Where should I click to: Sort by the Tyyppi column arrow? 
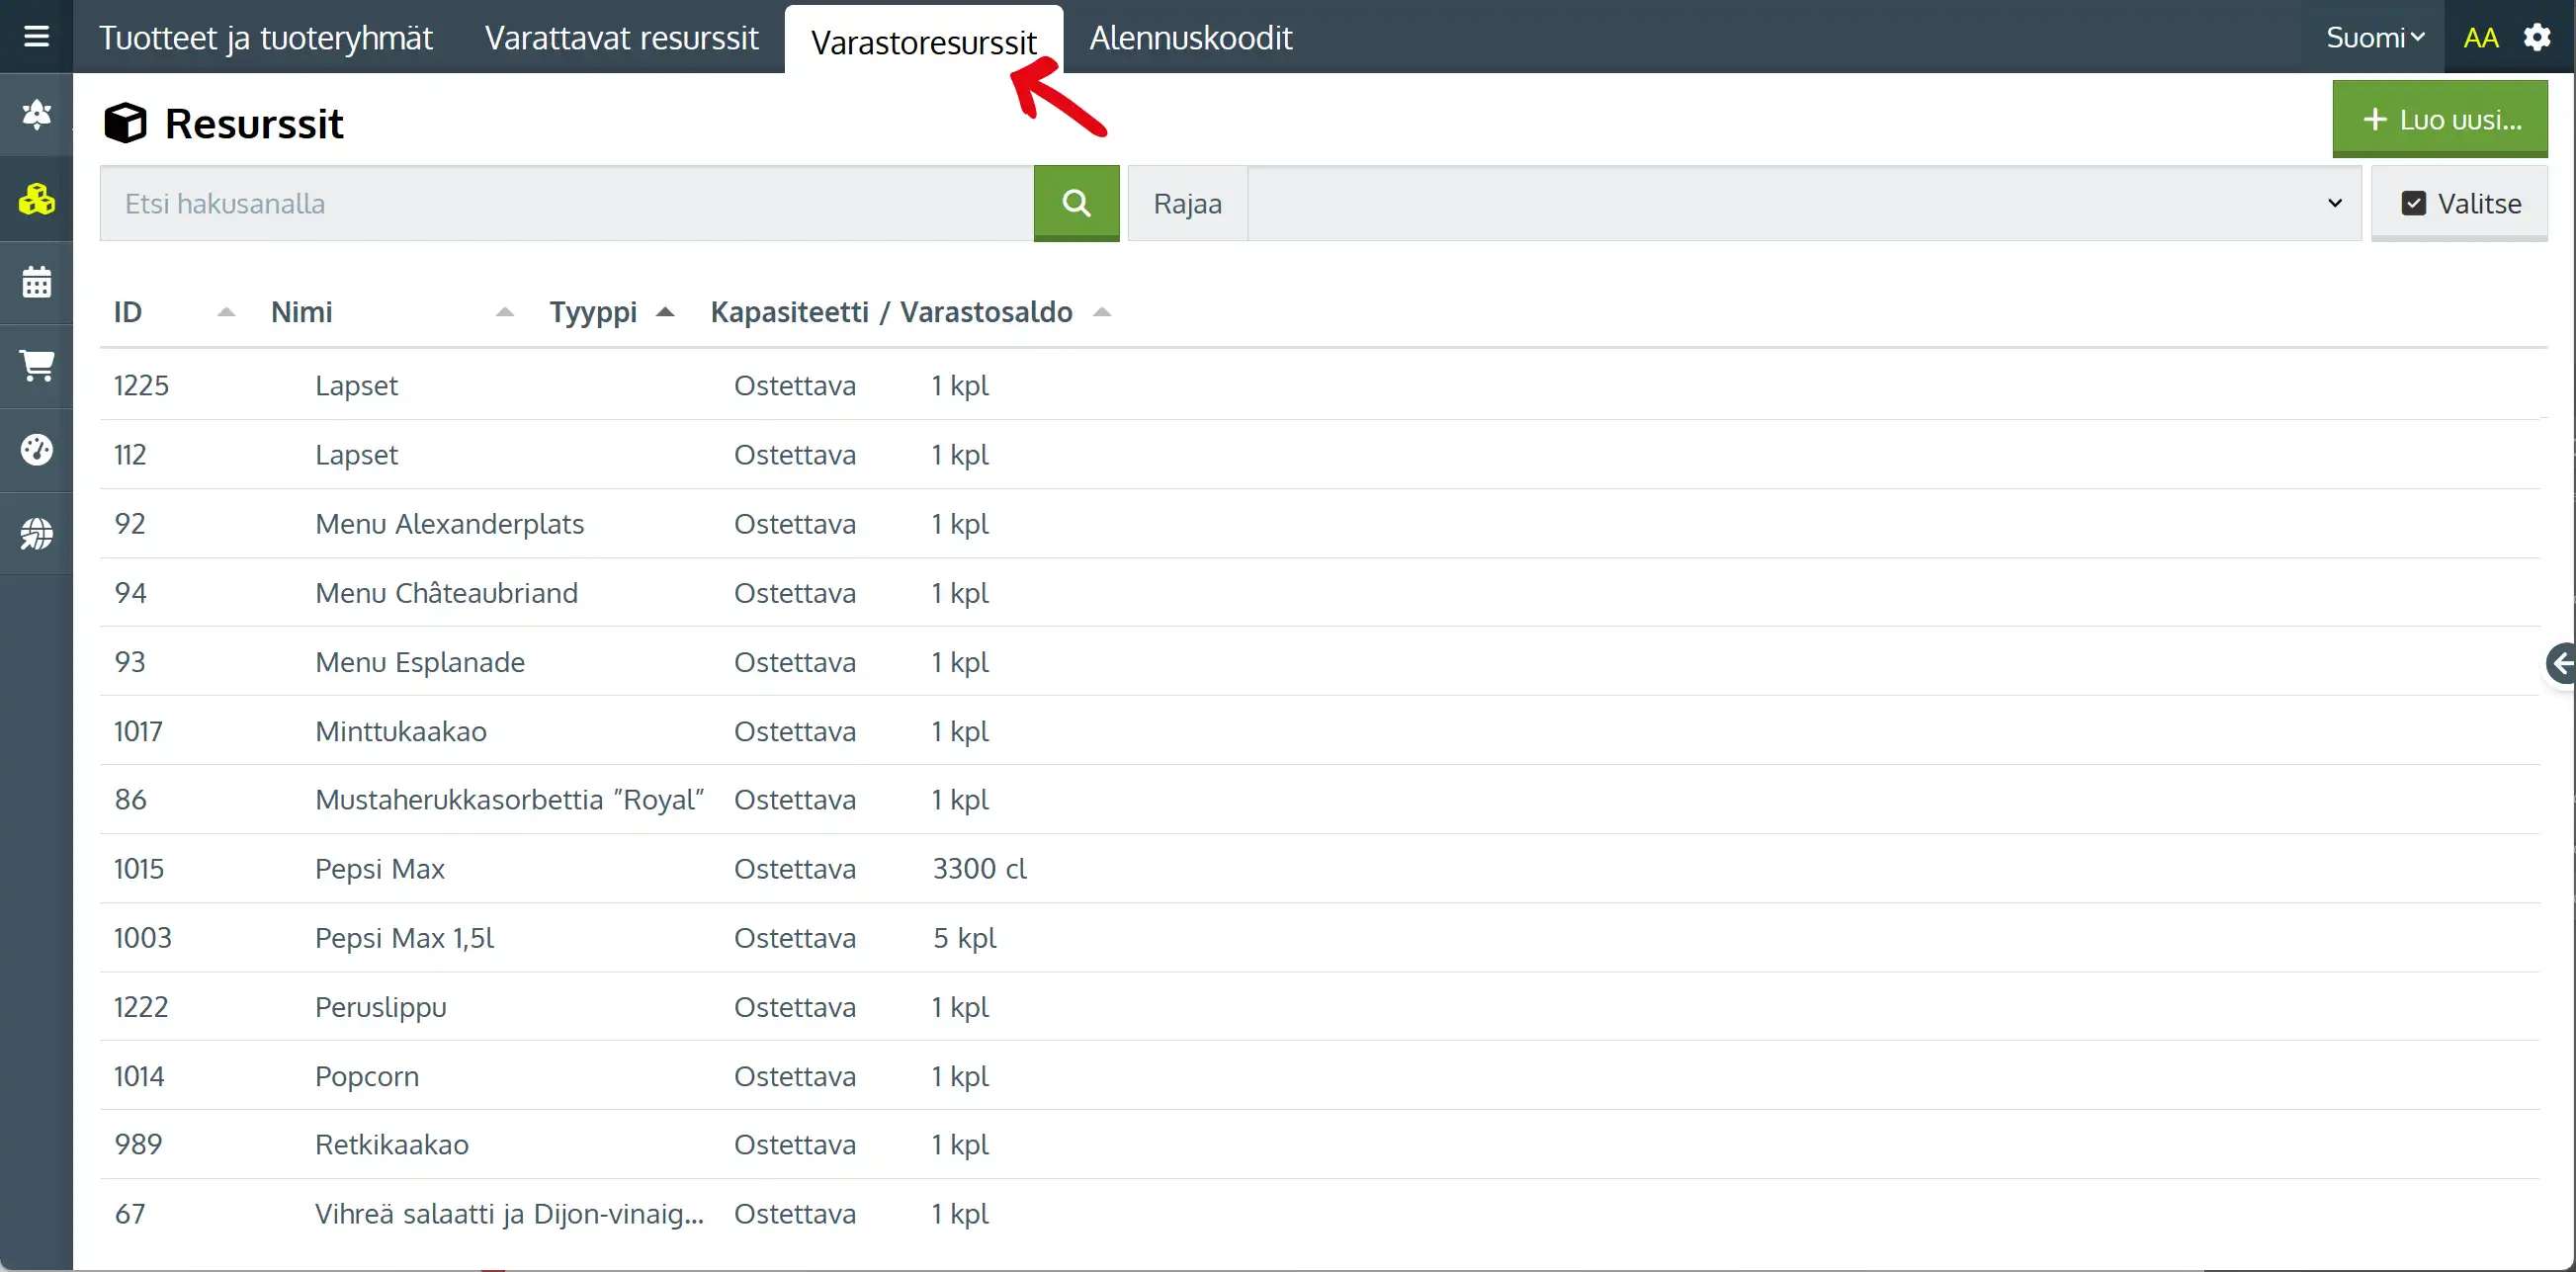pos(665,312)
